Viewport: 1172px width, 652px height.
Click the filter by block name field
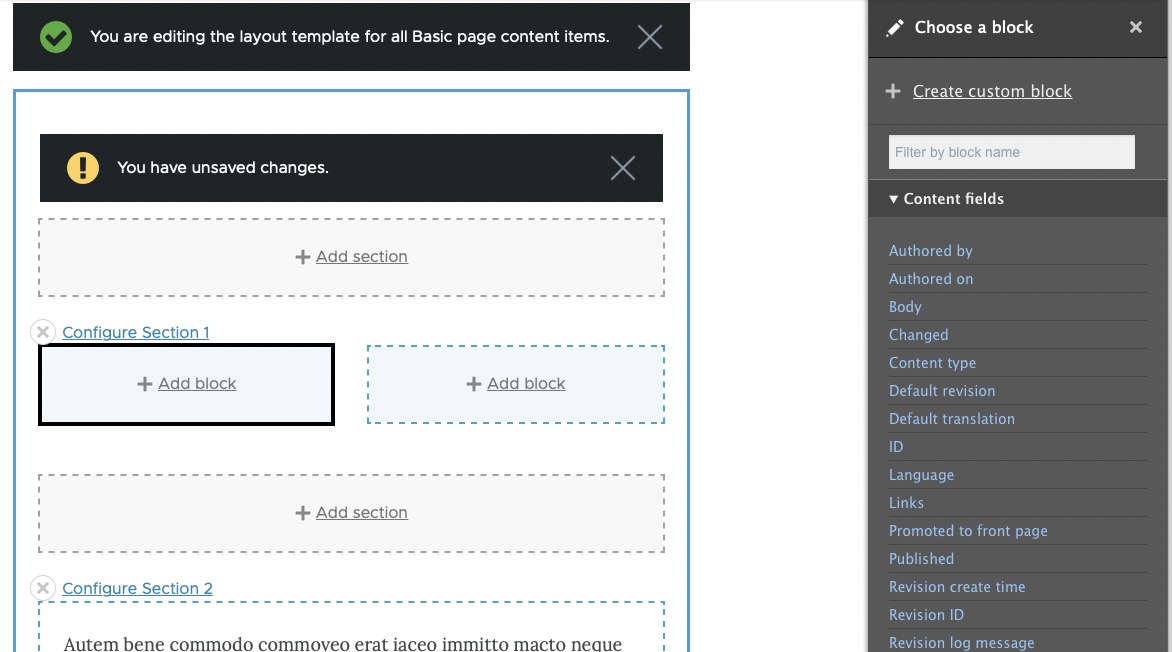(1011, 151)
